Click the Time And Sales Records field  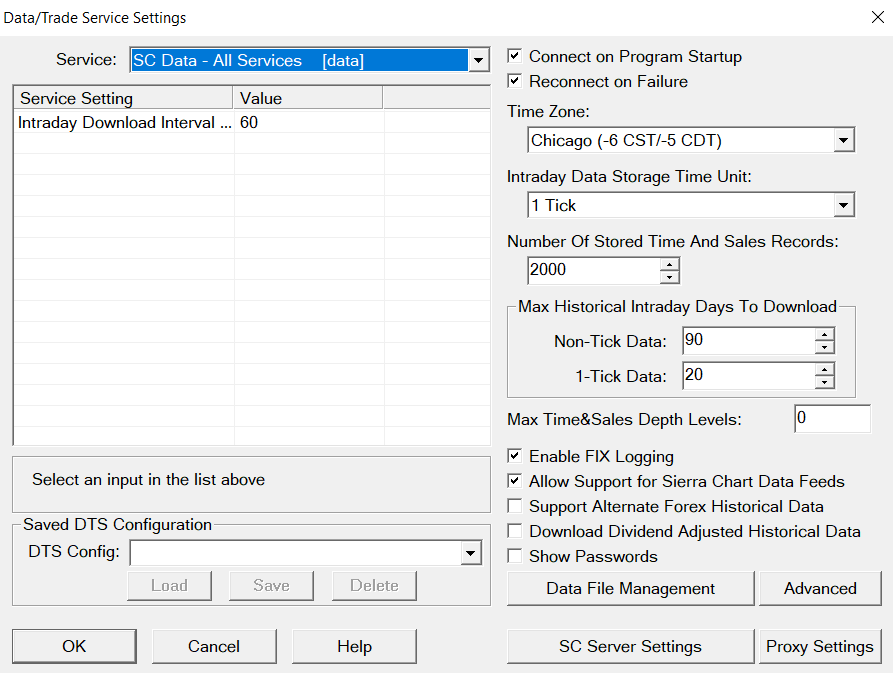[594, 270]
